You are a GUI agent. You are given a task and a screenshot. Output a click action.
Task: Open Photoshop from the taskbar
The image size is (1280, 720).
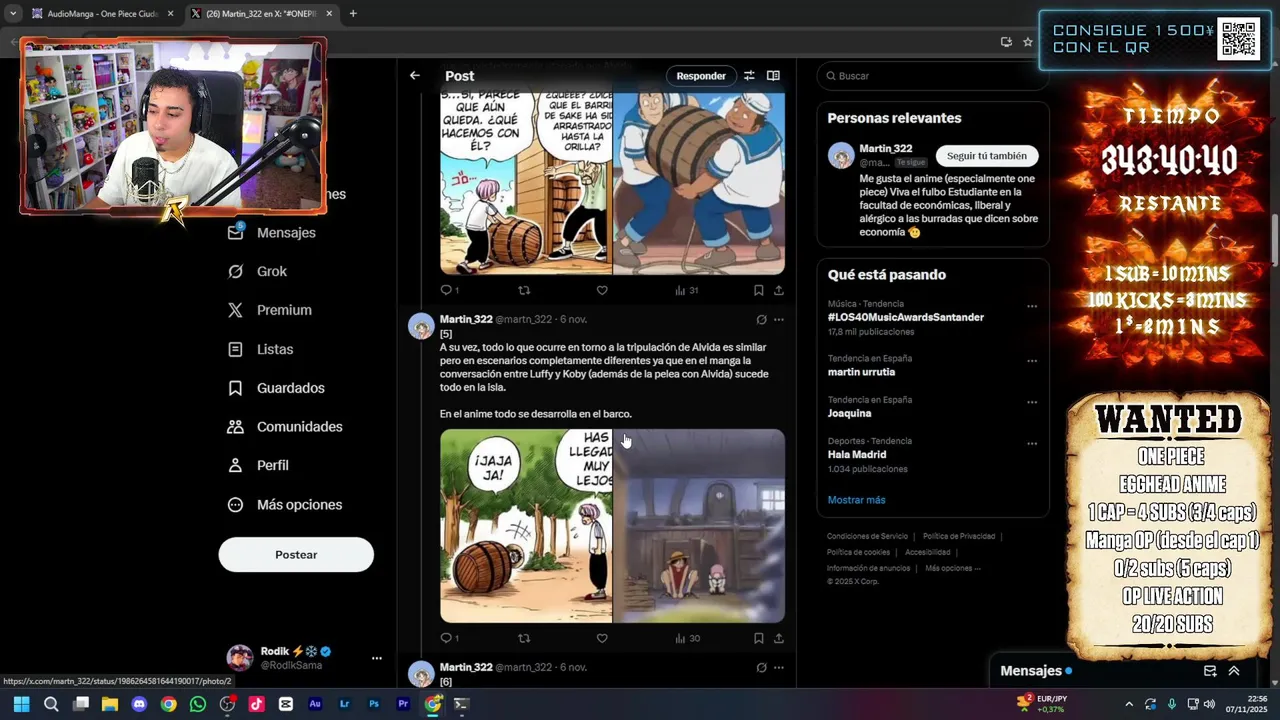(x=374, y=704)
